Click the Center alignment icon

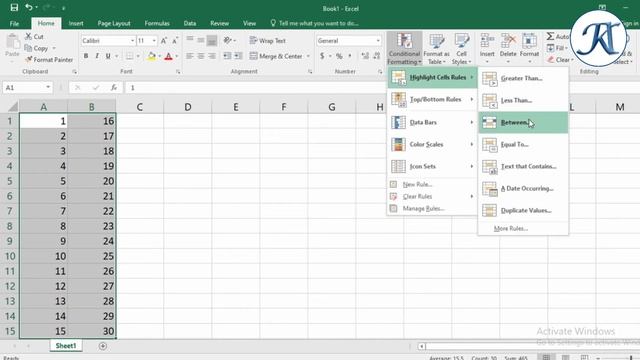(x=201, y=56)
